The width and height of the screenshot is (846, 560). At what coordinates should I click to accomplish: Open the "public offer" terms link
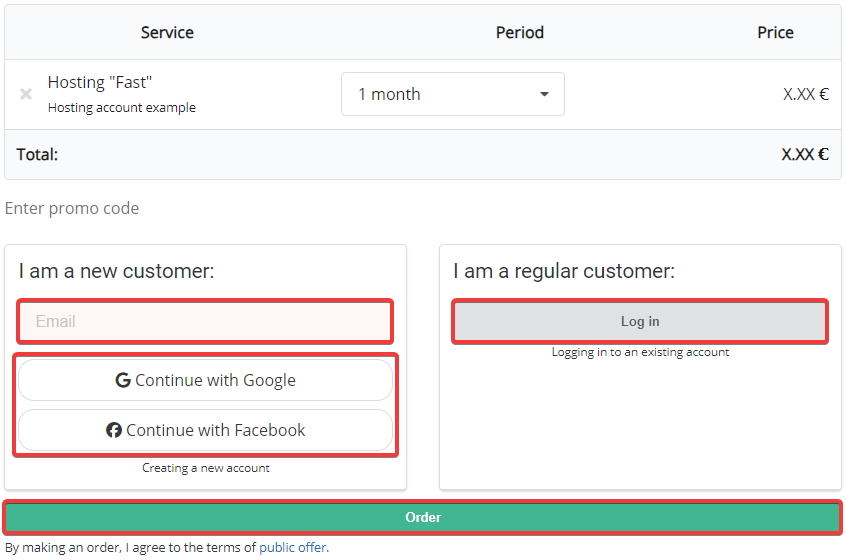(x=292, y=547)
